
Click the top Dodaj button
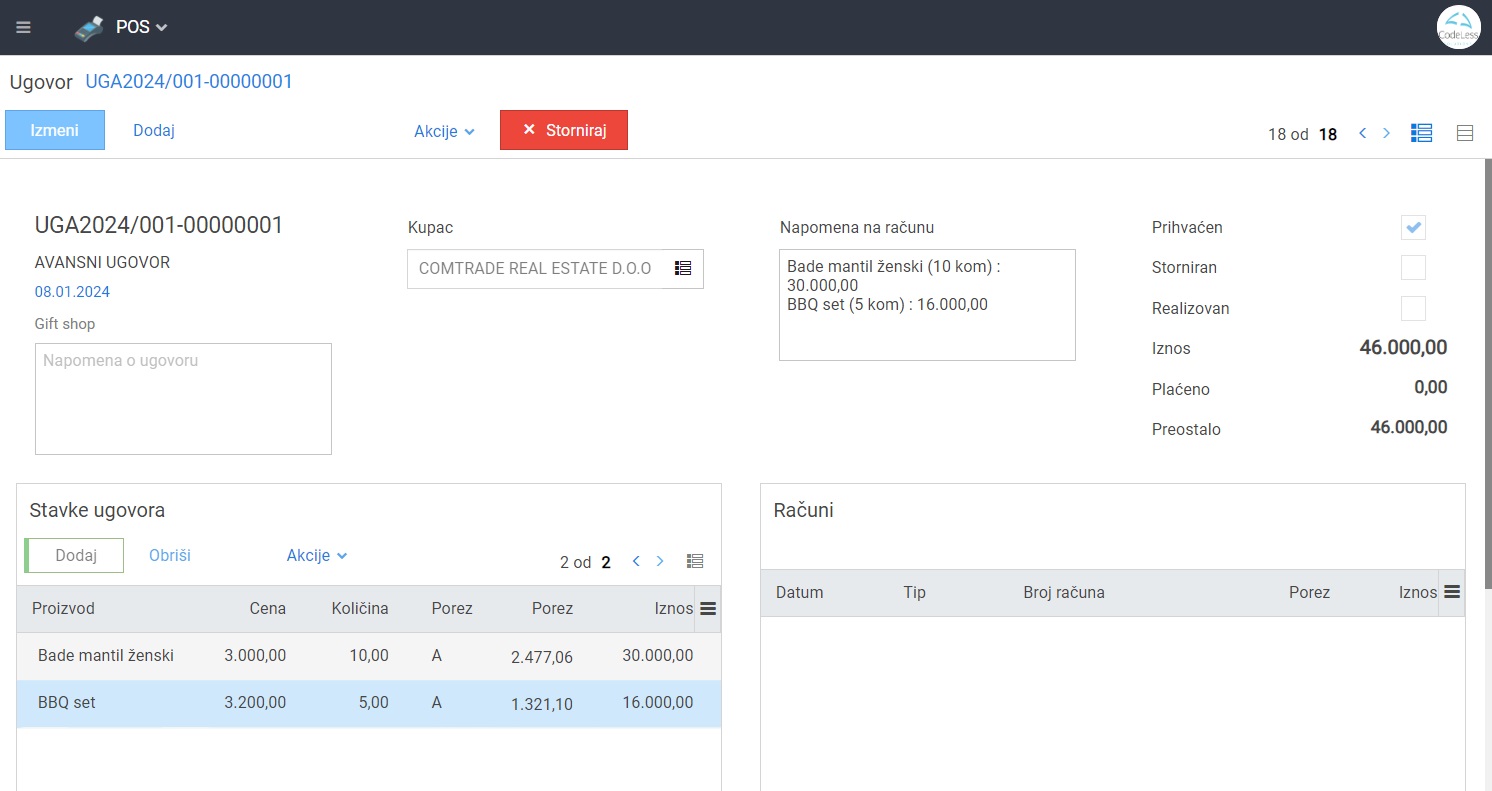pos(154,130)
